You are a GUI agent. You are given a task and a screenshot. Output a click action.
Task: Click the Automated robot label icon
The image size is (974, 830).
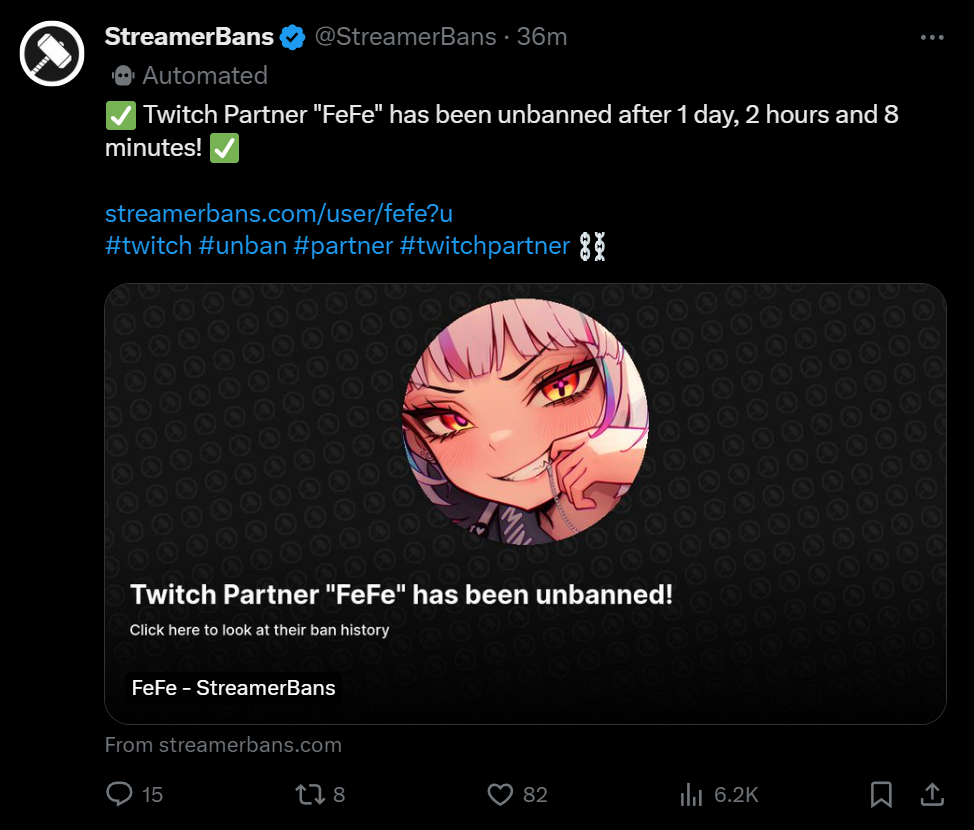pyautogui.click(x=124, y=76)
